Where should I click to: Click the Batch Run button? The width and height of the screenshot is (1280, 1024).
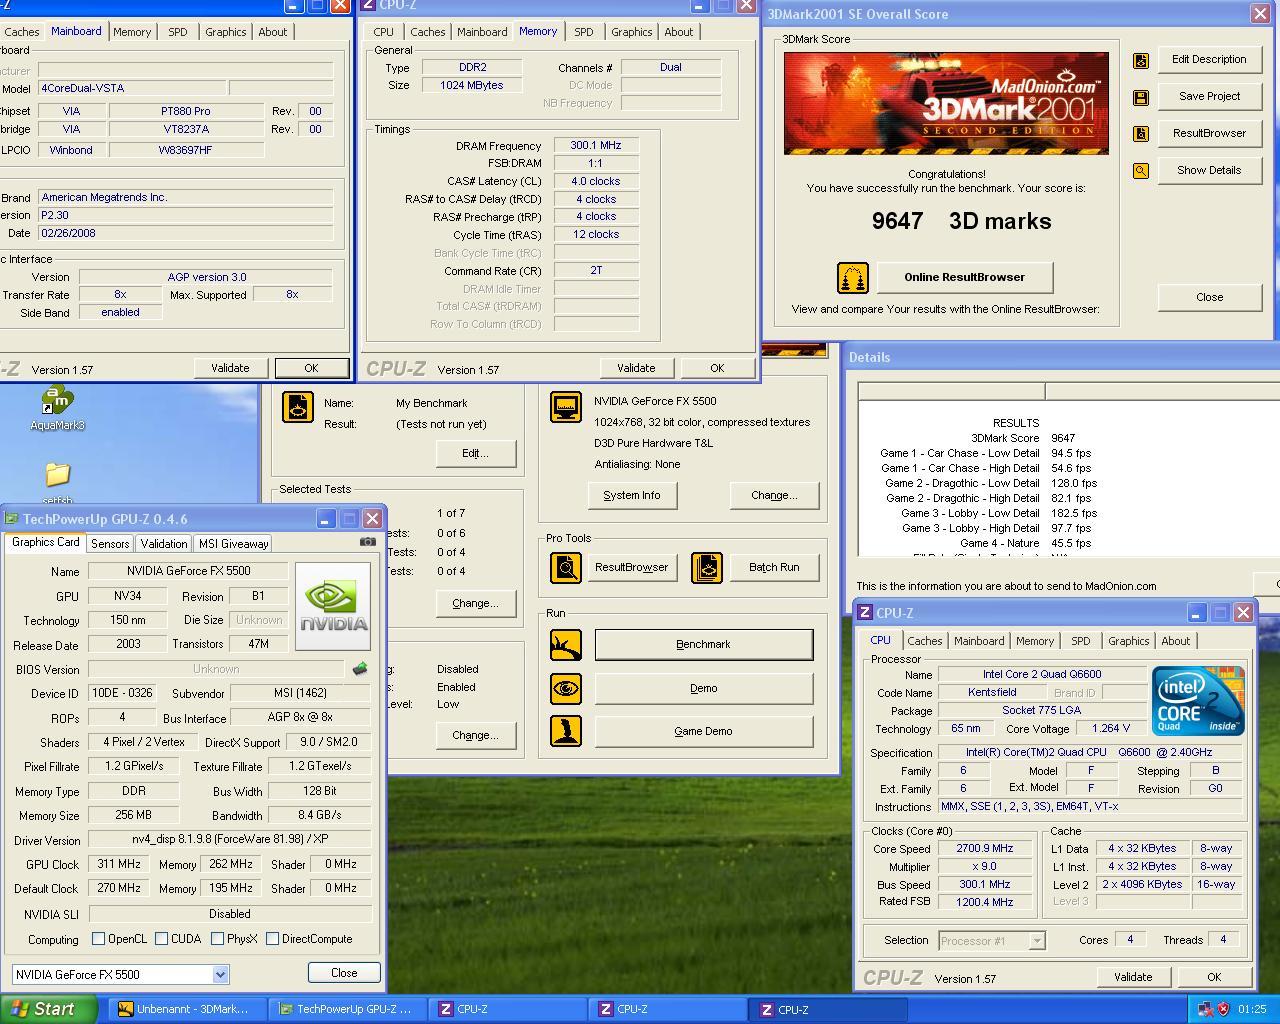tap(775, 567)
